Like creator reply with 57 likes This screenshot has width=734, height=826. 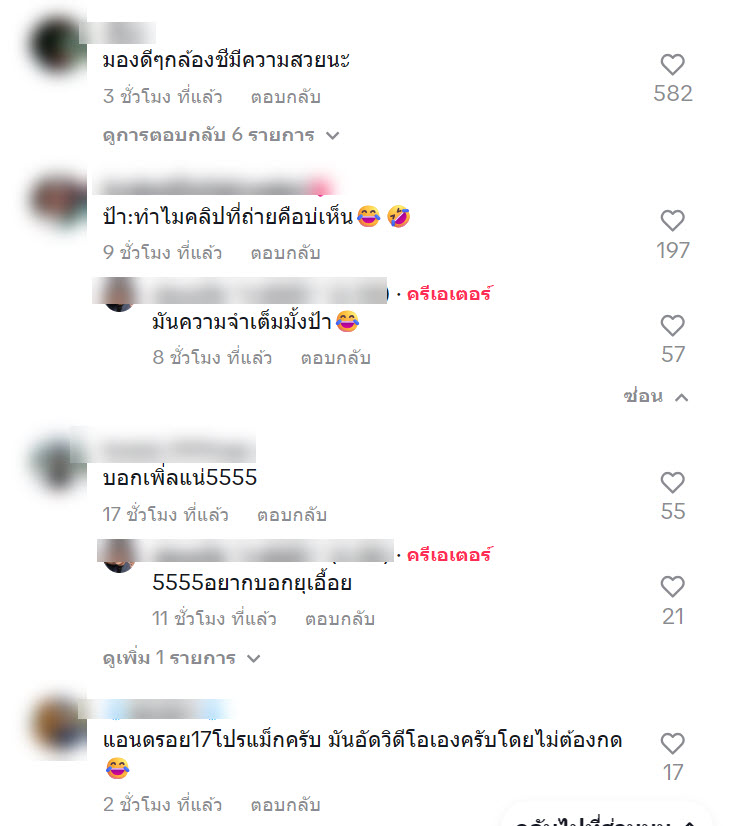point(672,326)
